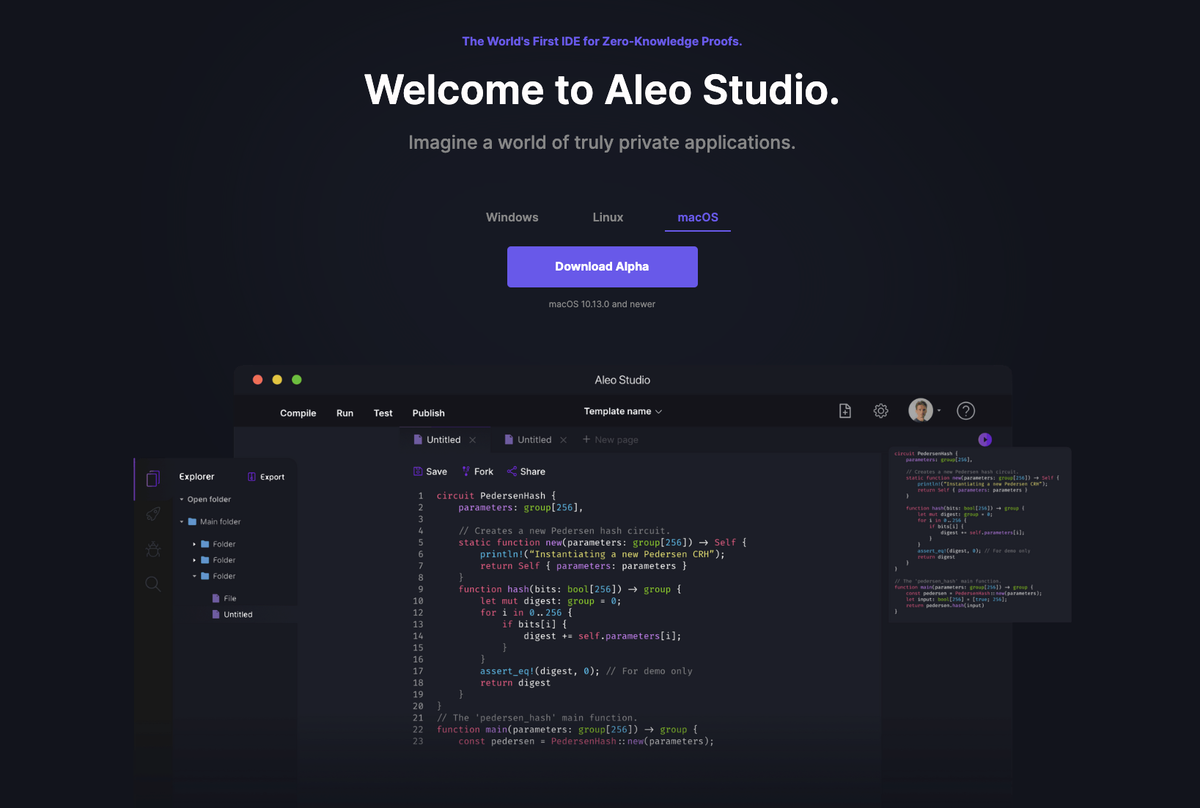Click code line starting 'assert_eq!(digest, 0)'
Image resolution: width=1200 pixels, height=808 pixels.
click(586, 671)
